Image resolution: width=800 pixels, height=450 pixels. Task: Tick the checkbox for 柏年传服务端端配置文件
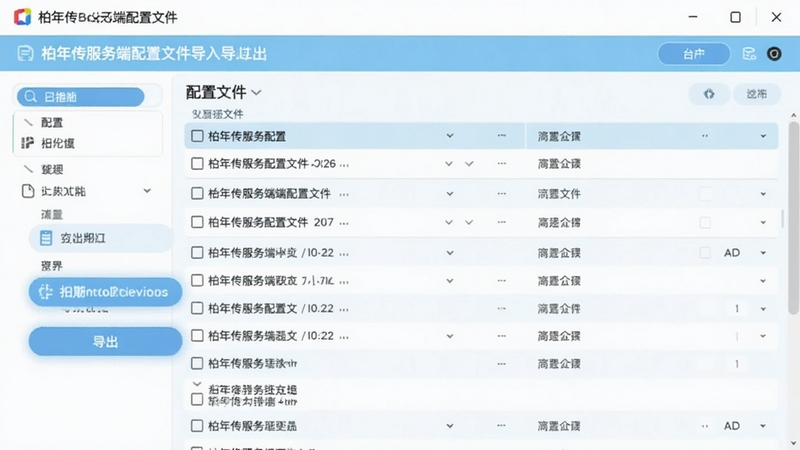coord(197,193)
